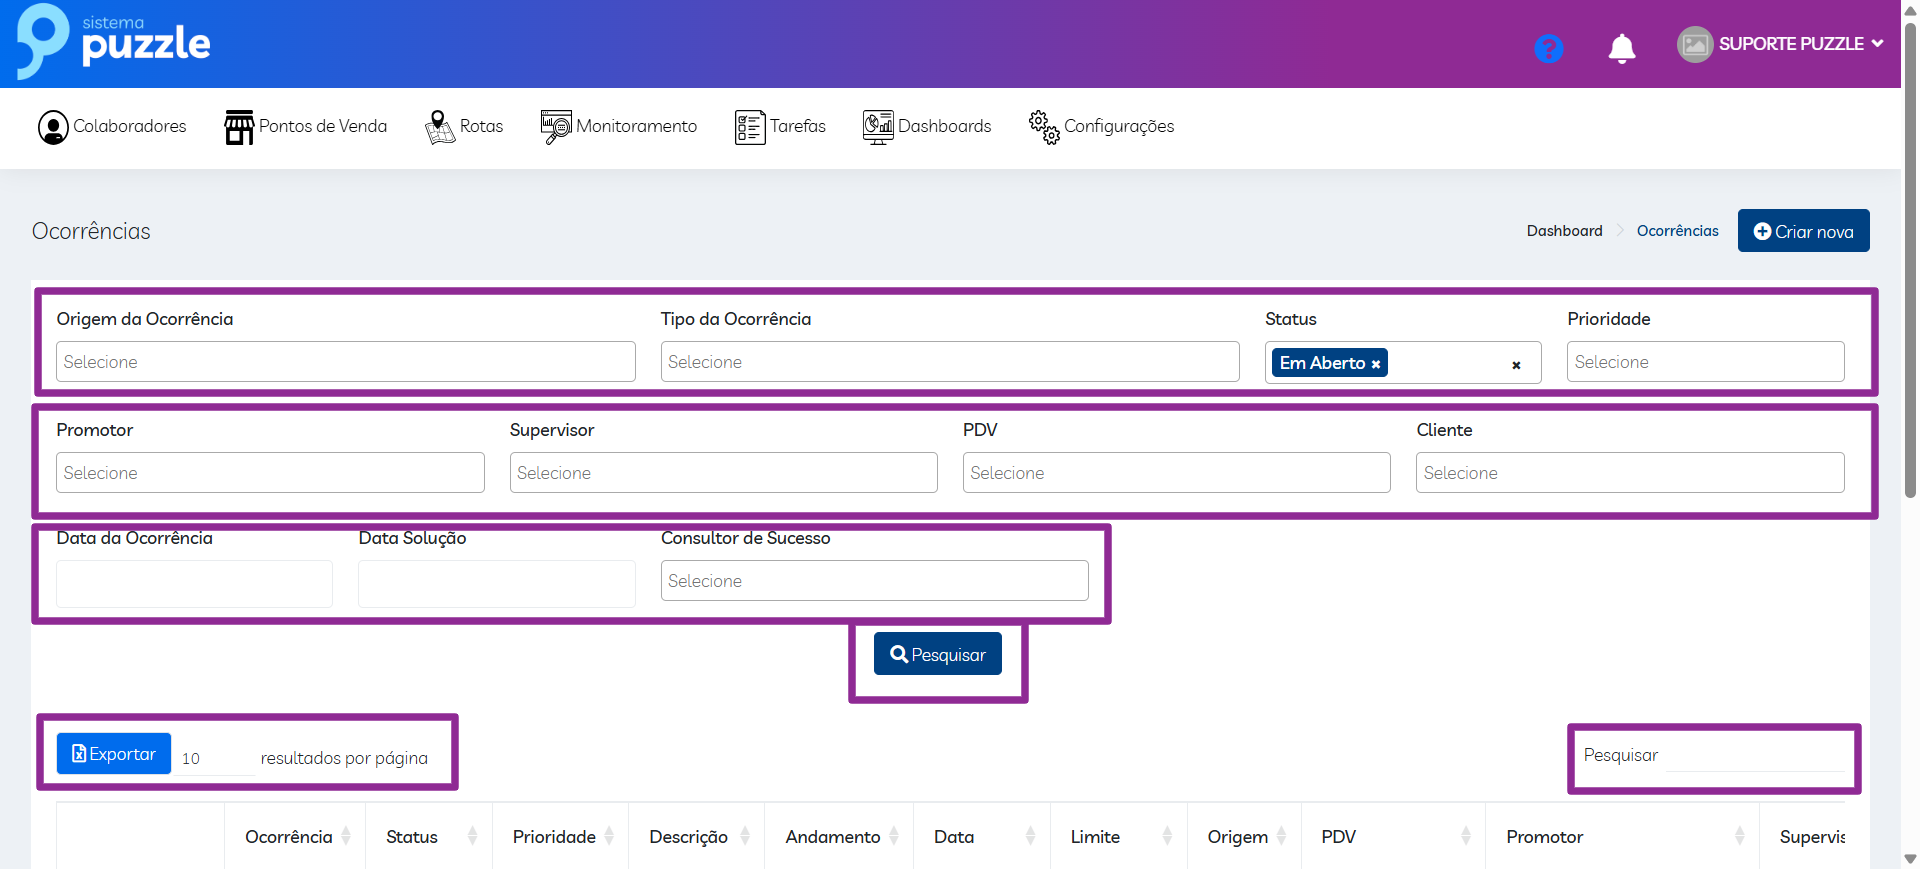This screenshot has width=1920, height=869.
Task: Click the blue Pesquisar search button
Action: tap(937, 654)
